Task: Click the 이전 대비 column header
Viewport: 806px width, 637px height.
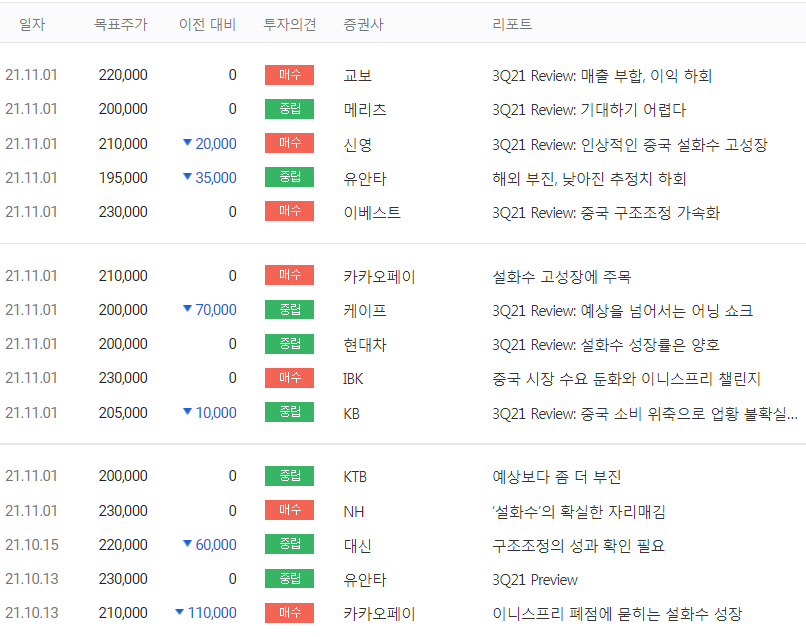Action: pyautogui.click(x=207, y=24)
